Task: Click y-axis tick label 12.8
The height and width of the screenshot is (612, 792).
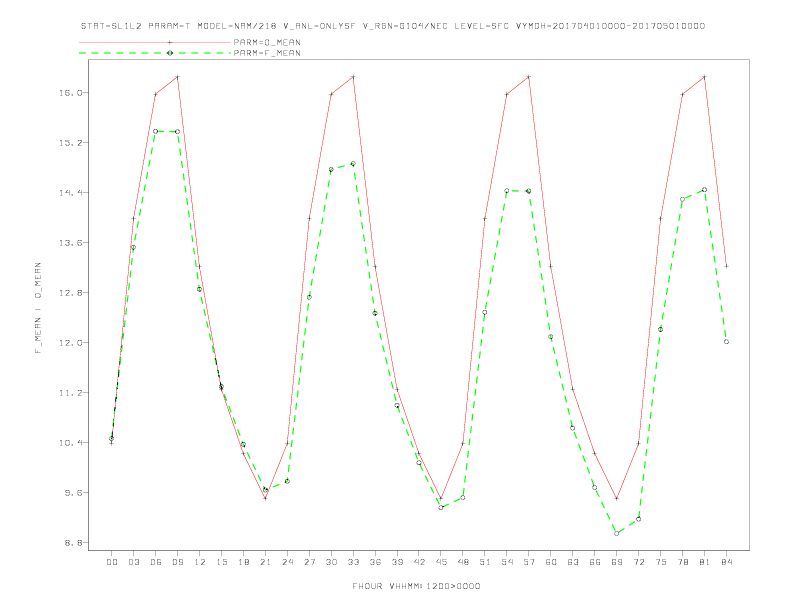Action: tap(70, 293)
